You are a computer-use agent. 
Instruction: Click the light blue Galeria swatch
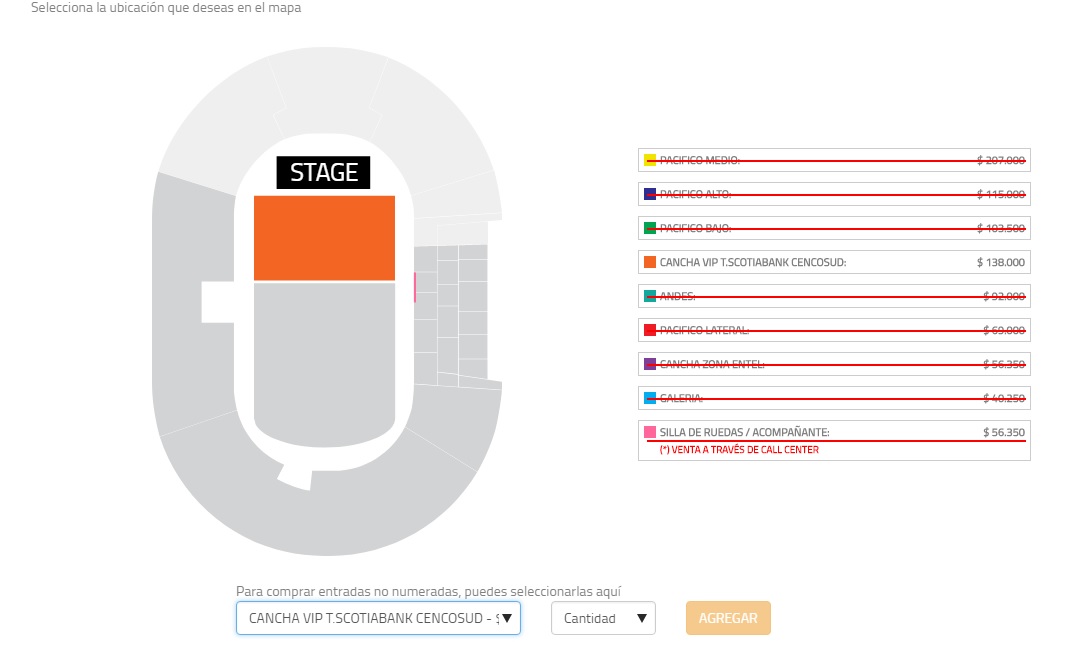coord(650,398)
